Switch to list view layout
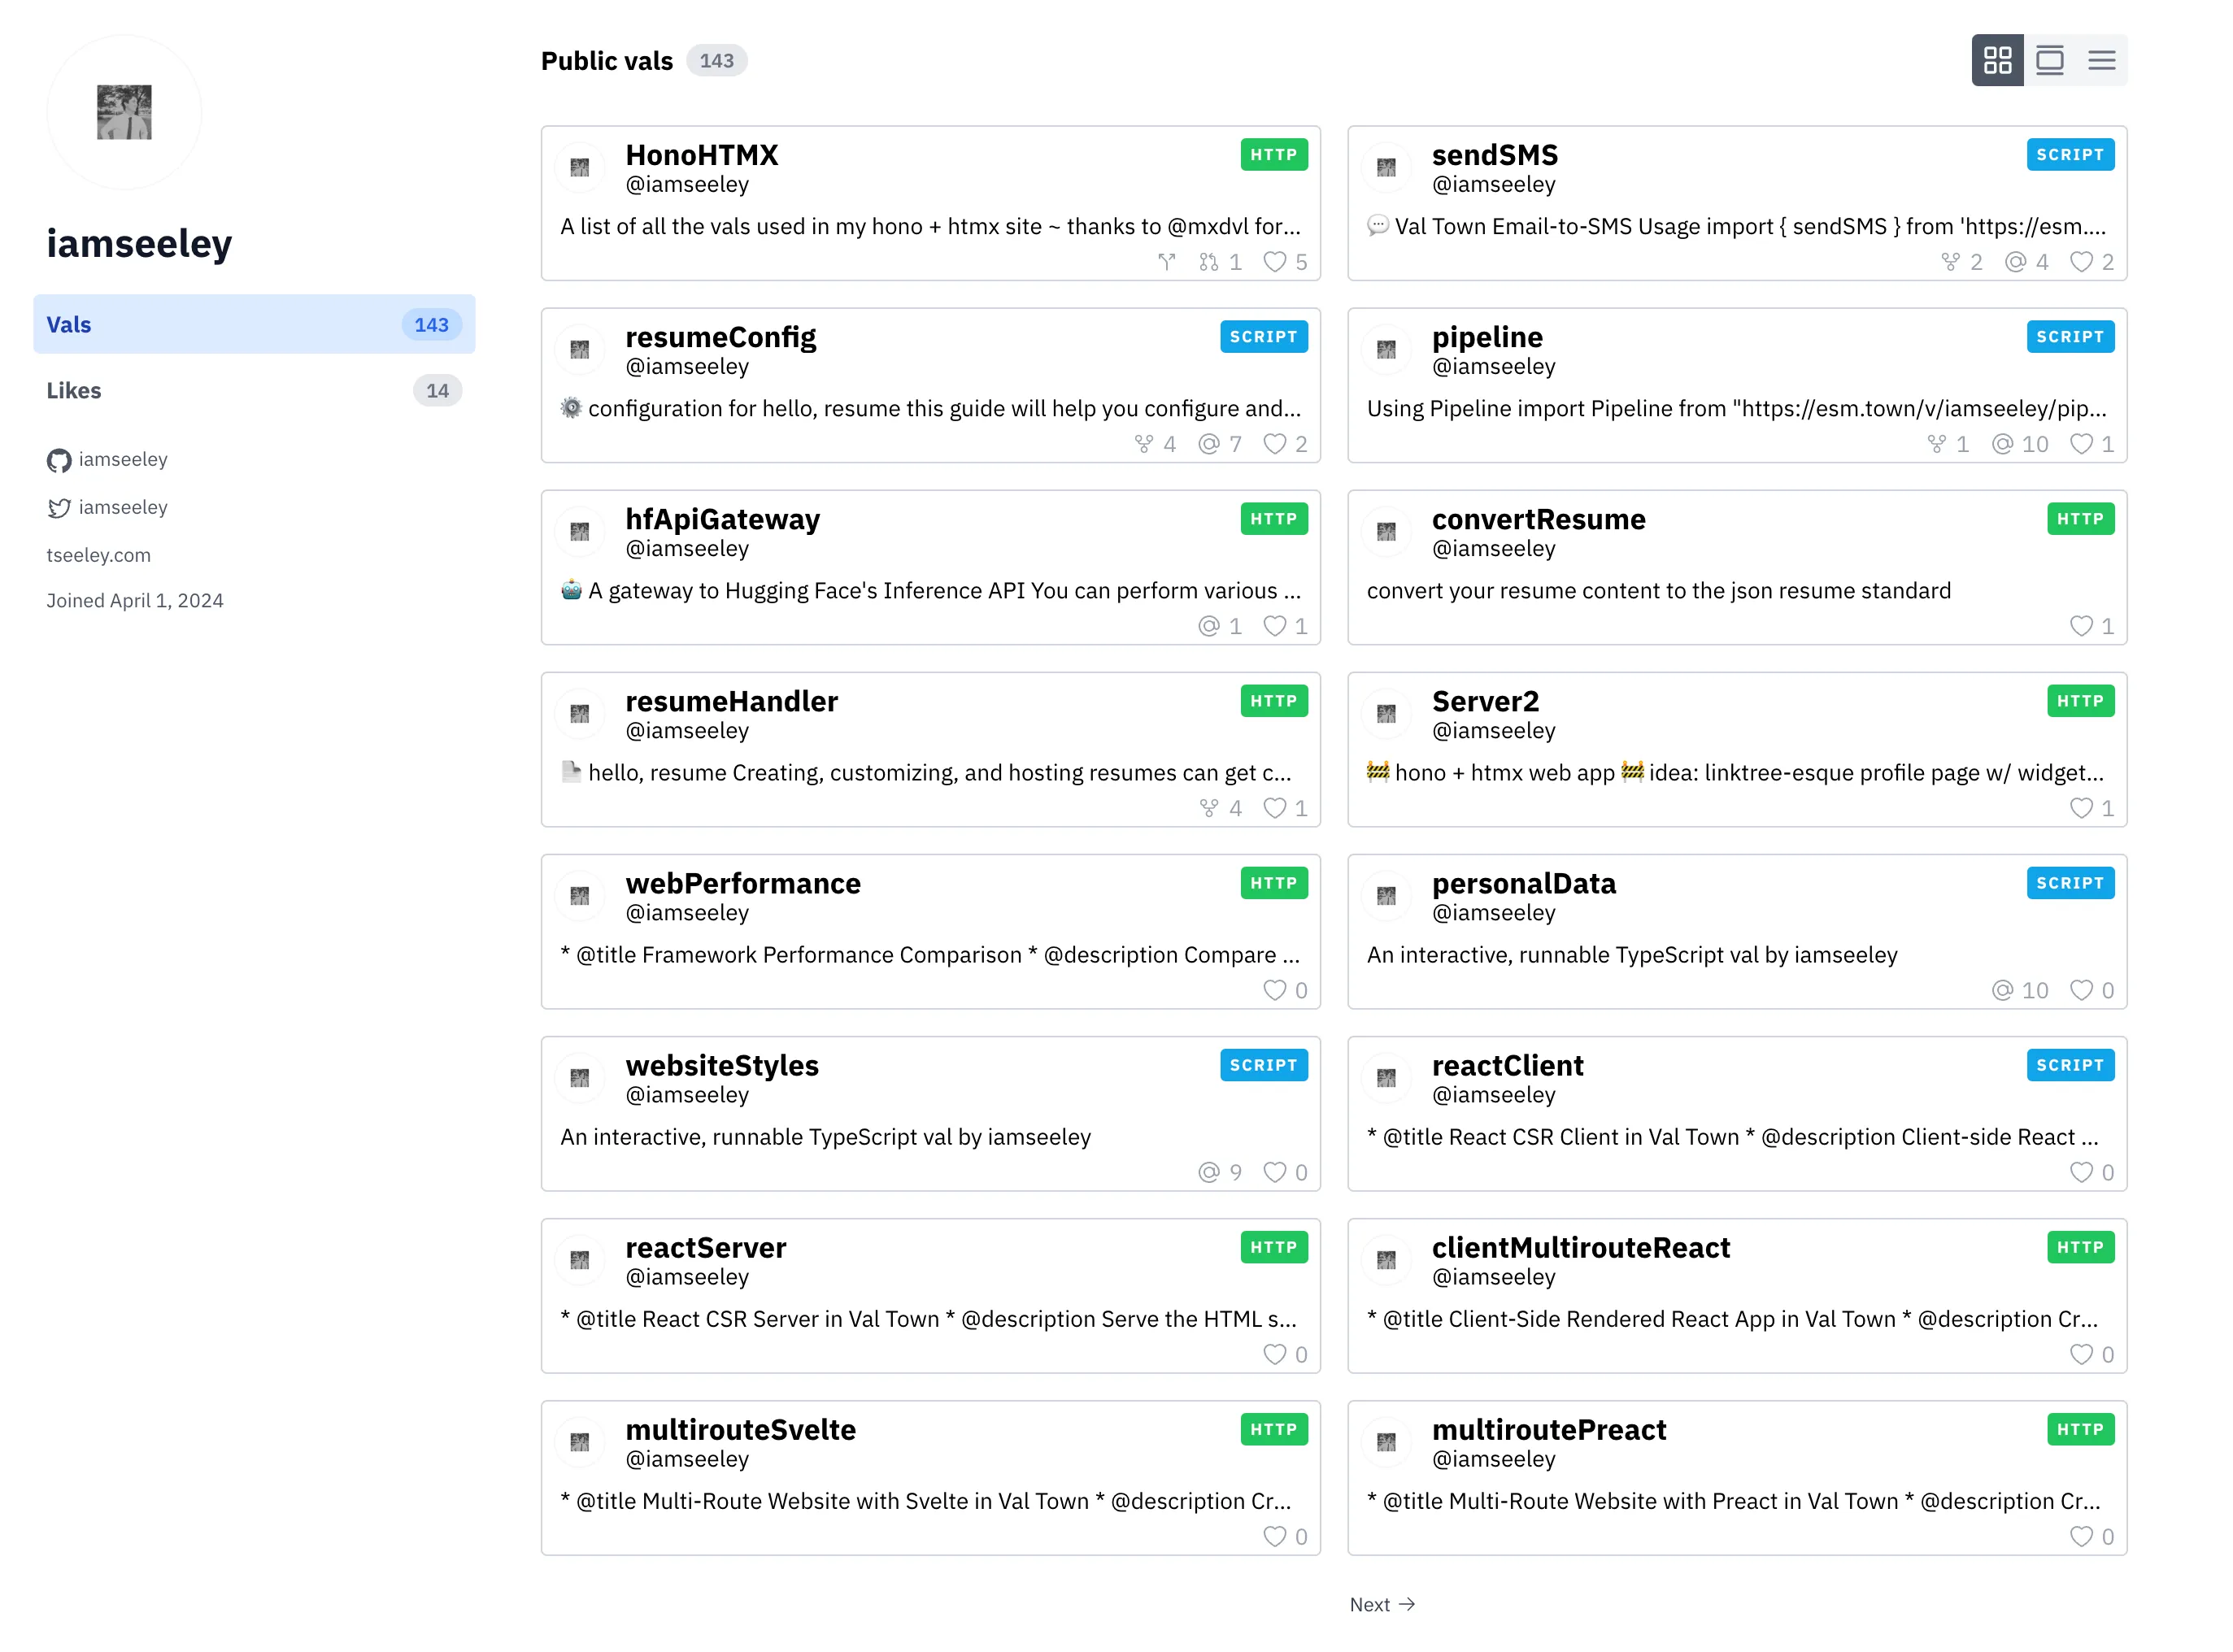The height and width of the screenshot is (1652, 2233). pyautogui.click(x=2102, y=60)
